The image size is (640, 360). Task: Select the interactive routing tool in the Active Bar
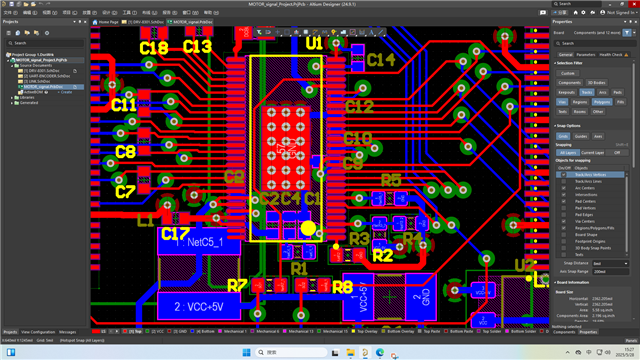(316, 32)
